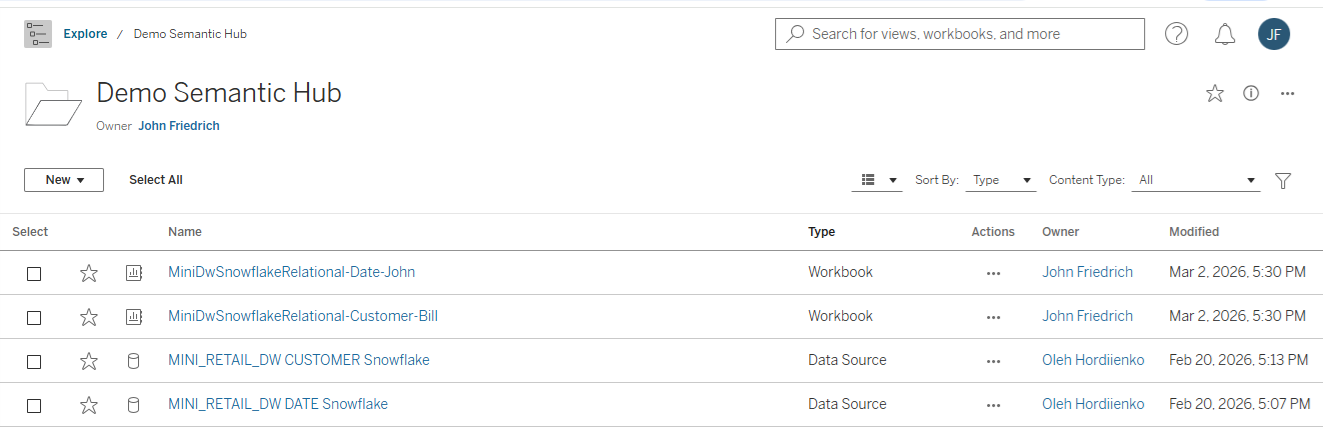Open actions menu for MiniDwSnowflakeRelational-Customer-Bill
1323x427 pixels.
tap(992, 317)
